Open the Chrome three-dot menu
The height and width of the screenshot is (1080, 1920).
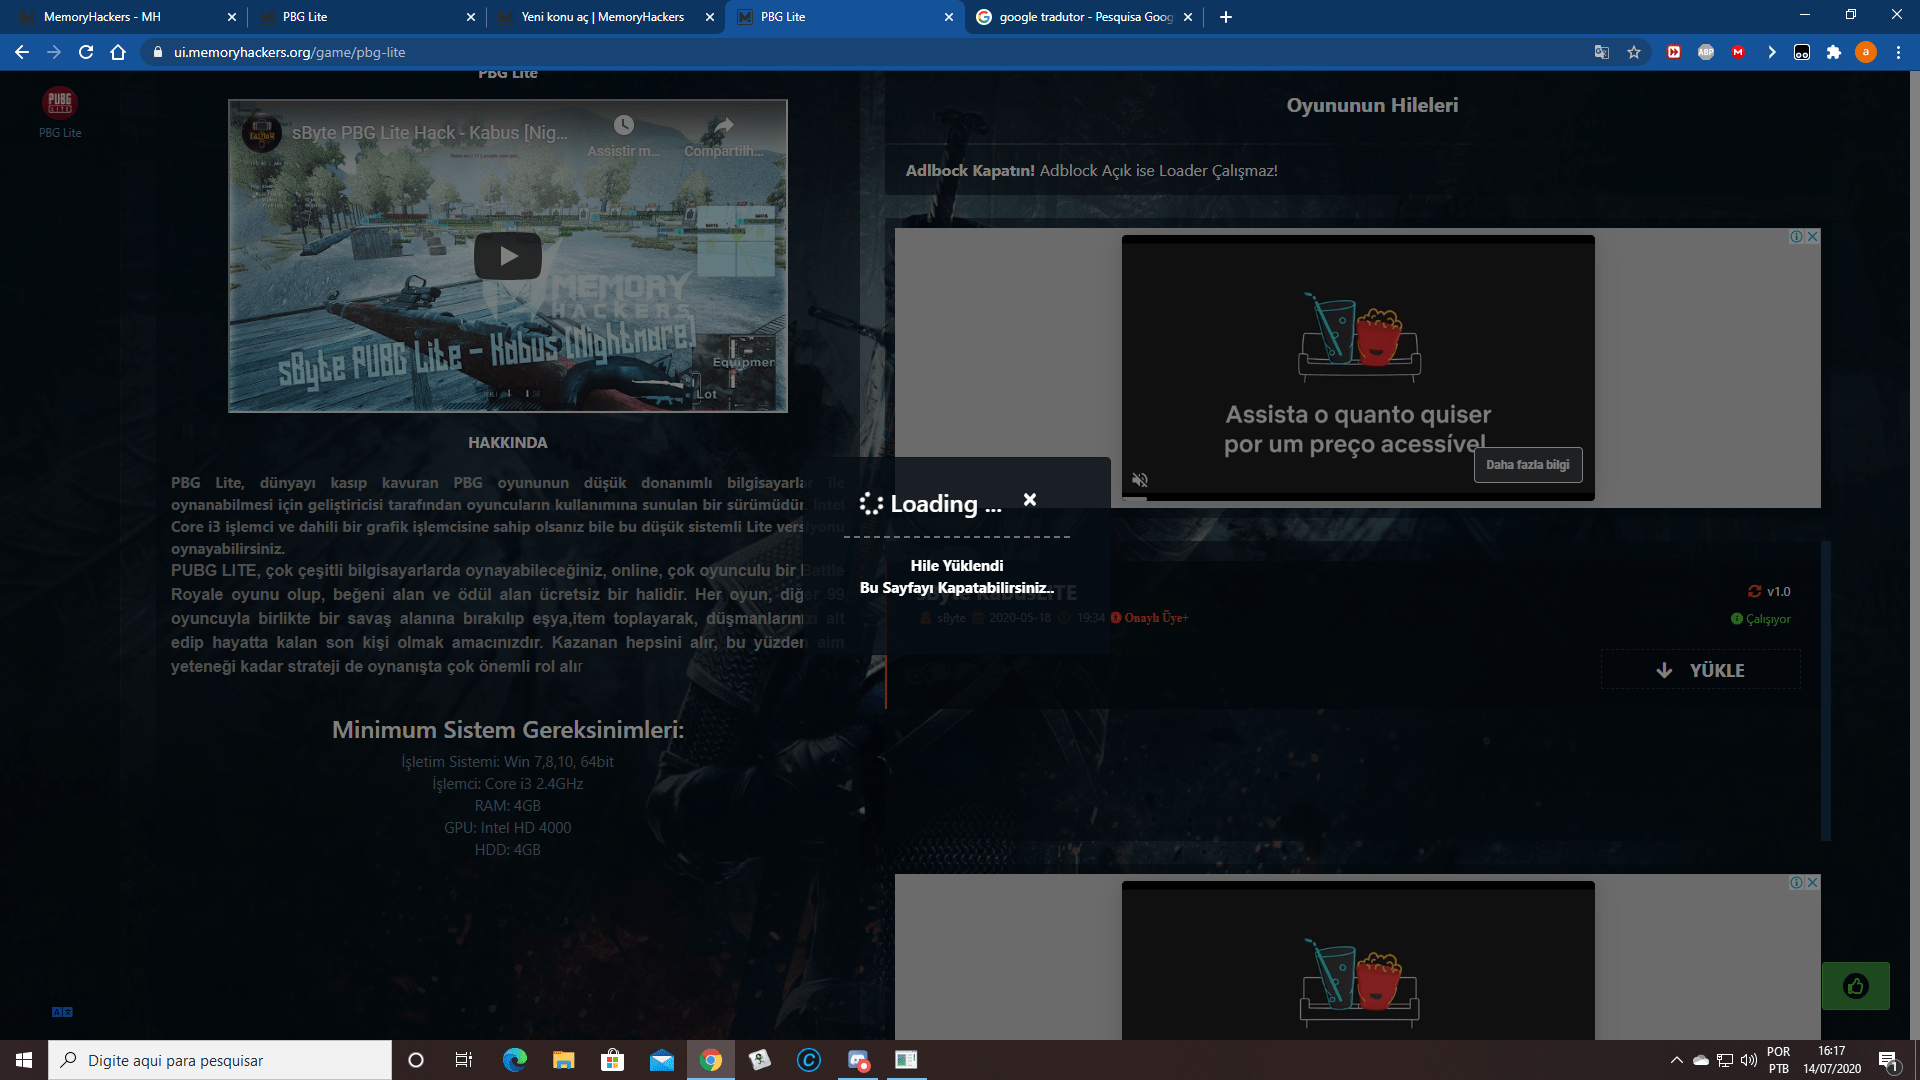pos(1898,52)
